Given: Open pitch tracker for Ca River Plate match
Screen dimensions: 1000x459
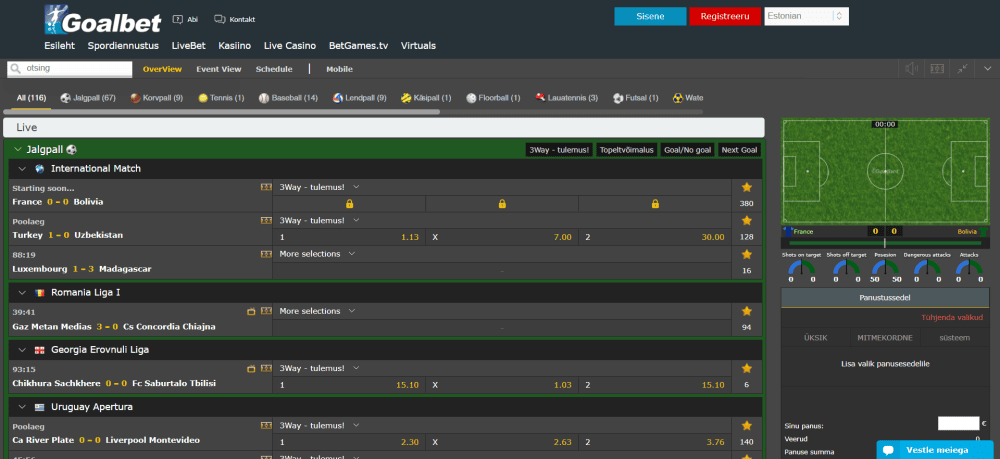Looking at the screenshot, I should coord(266,425).
